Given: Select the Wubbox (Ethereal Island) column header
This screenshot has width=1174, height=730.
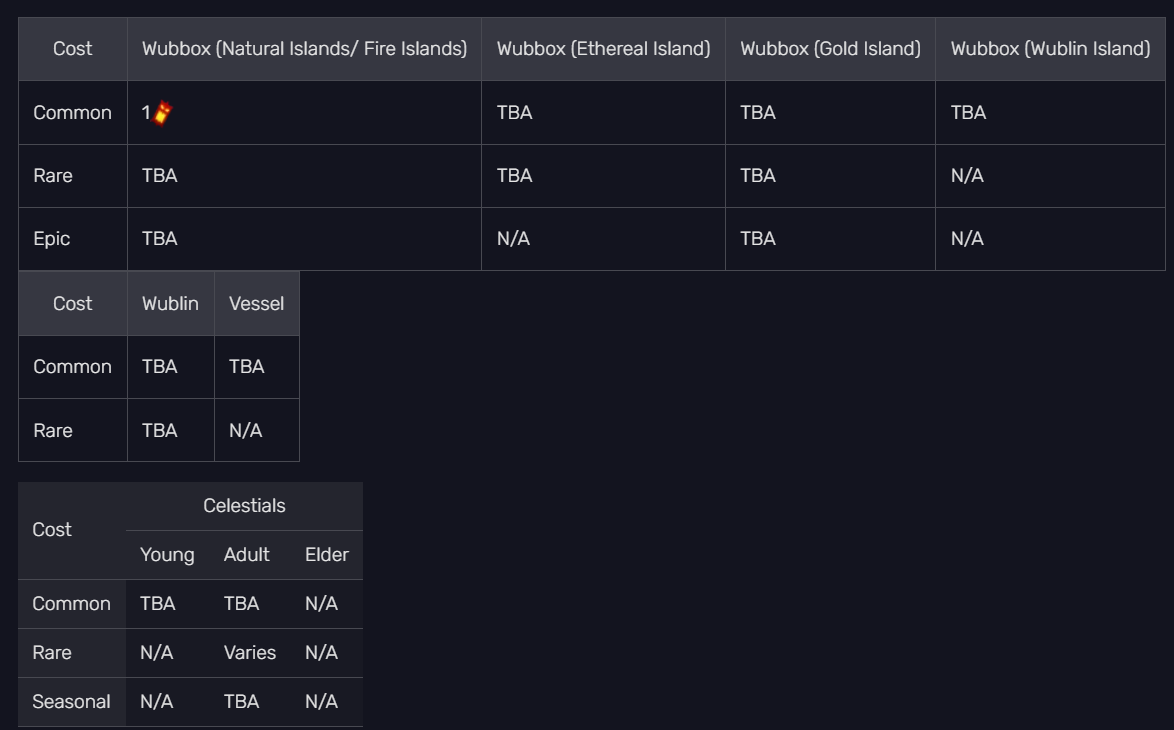Looking at the screenshot, I should (603, 48).
